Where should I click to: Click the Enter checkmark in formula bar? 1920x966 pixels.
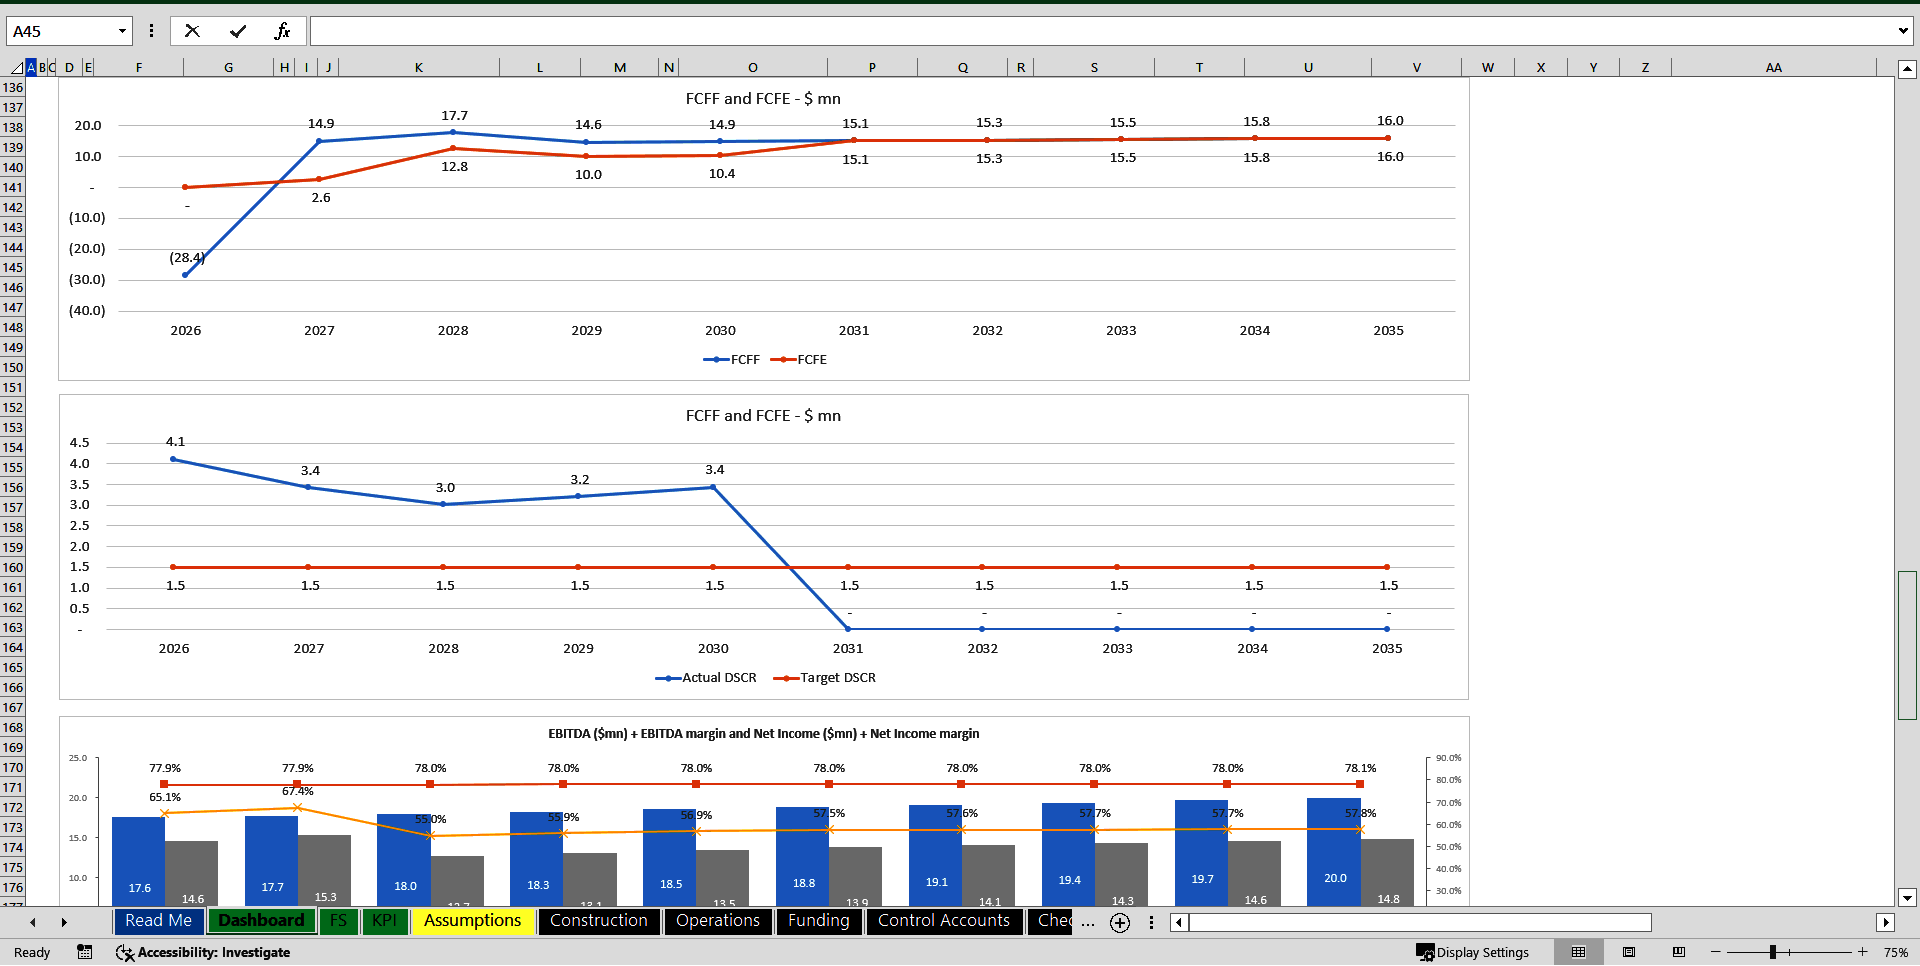[x=237, y=30]
